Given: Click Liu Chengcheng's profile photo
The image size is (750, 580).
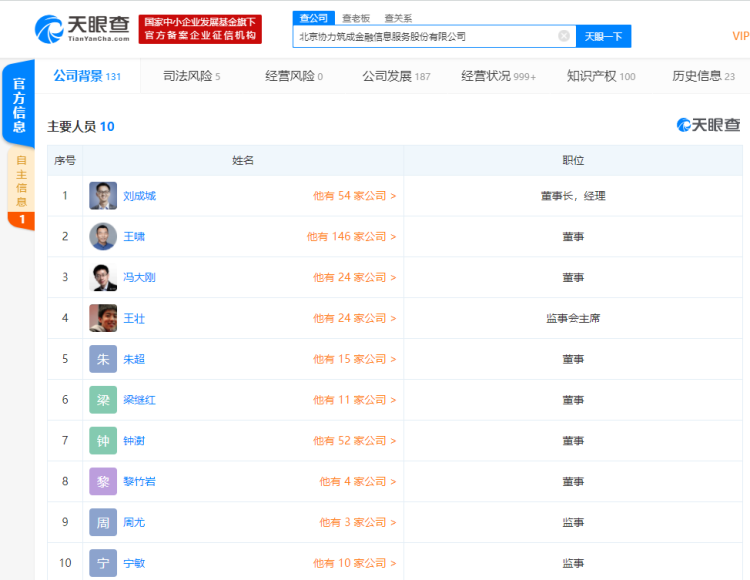Looking at the screenshot, I should 103,196.
